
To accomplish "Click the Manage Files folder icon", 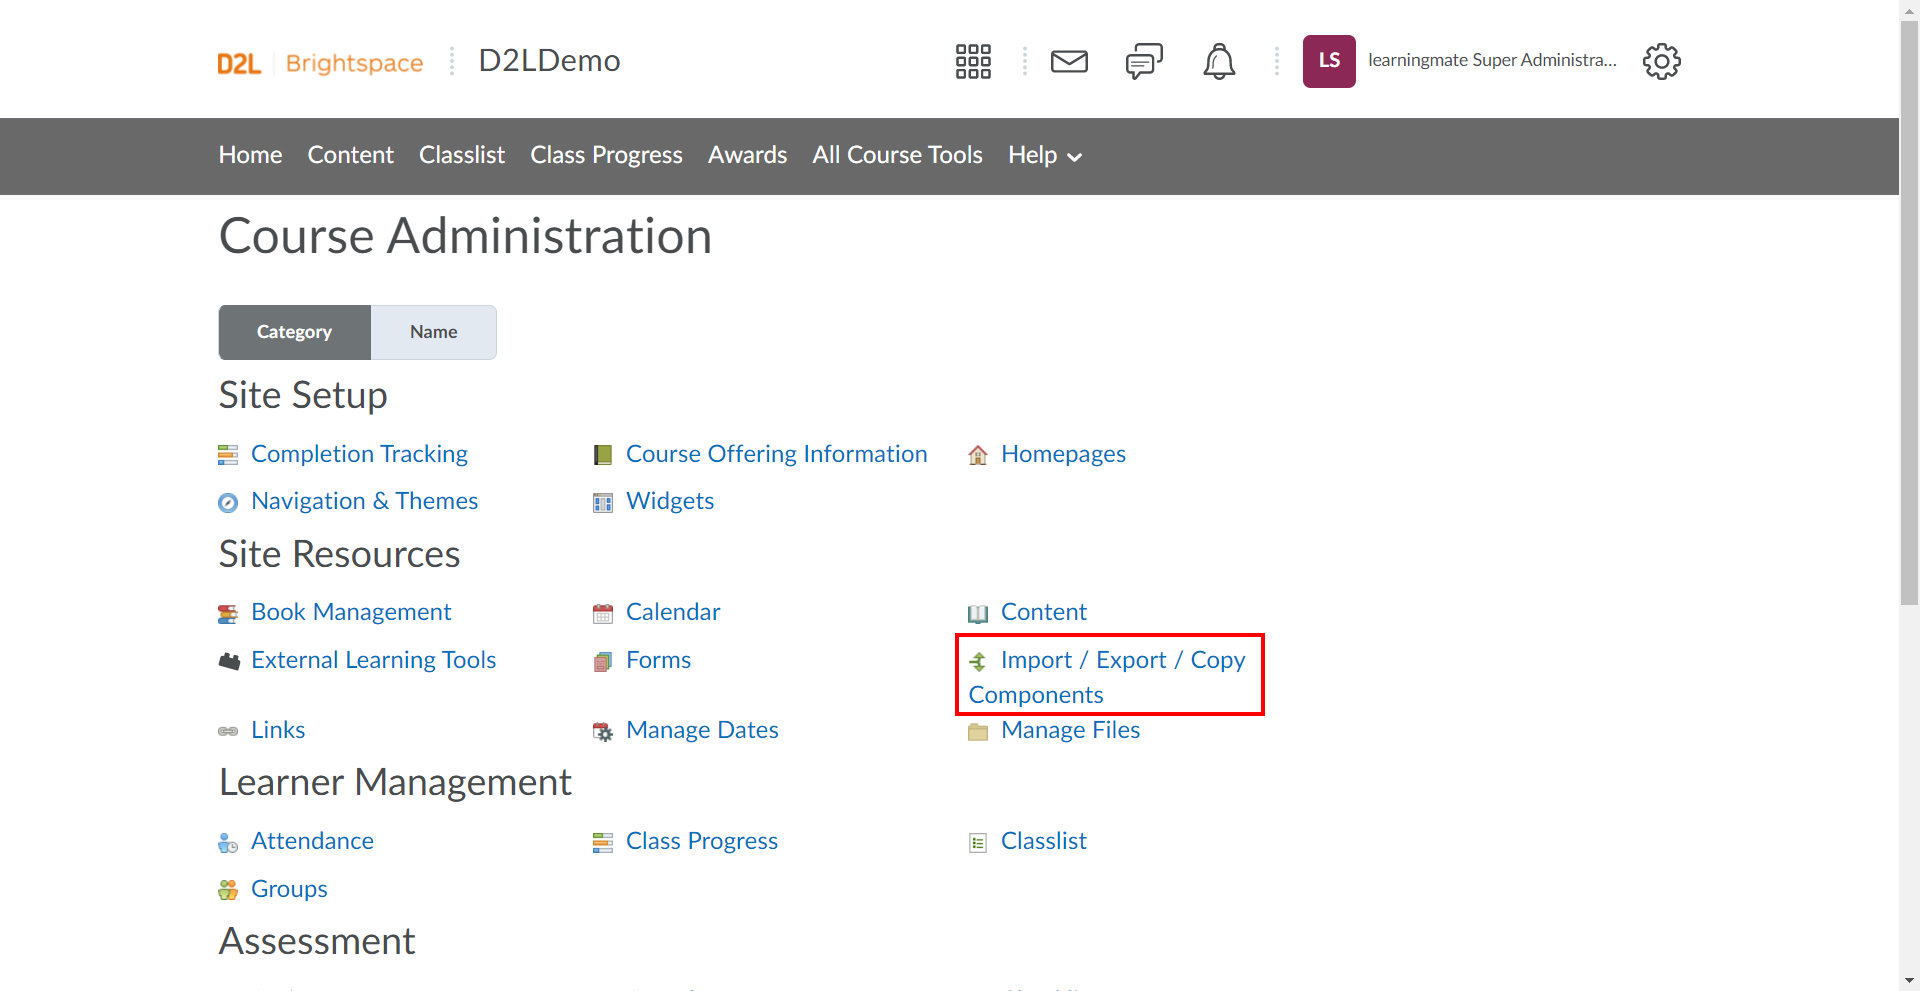I will click(978, 732).
